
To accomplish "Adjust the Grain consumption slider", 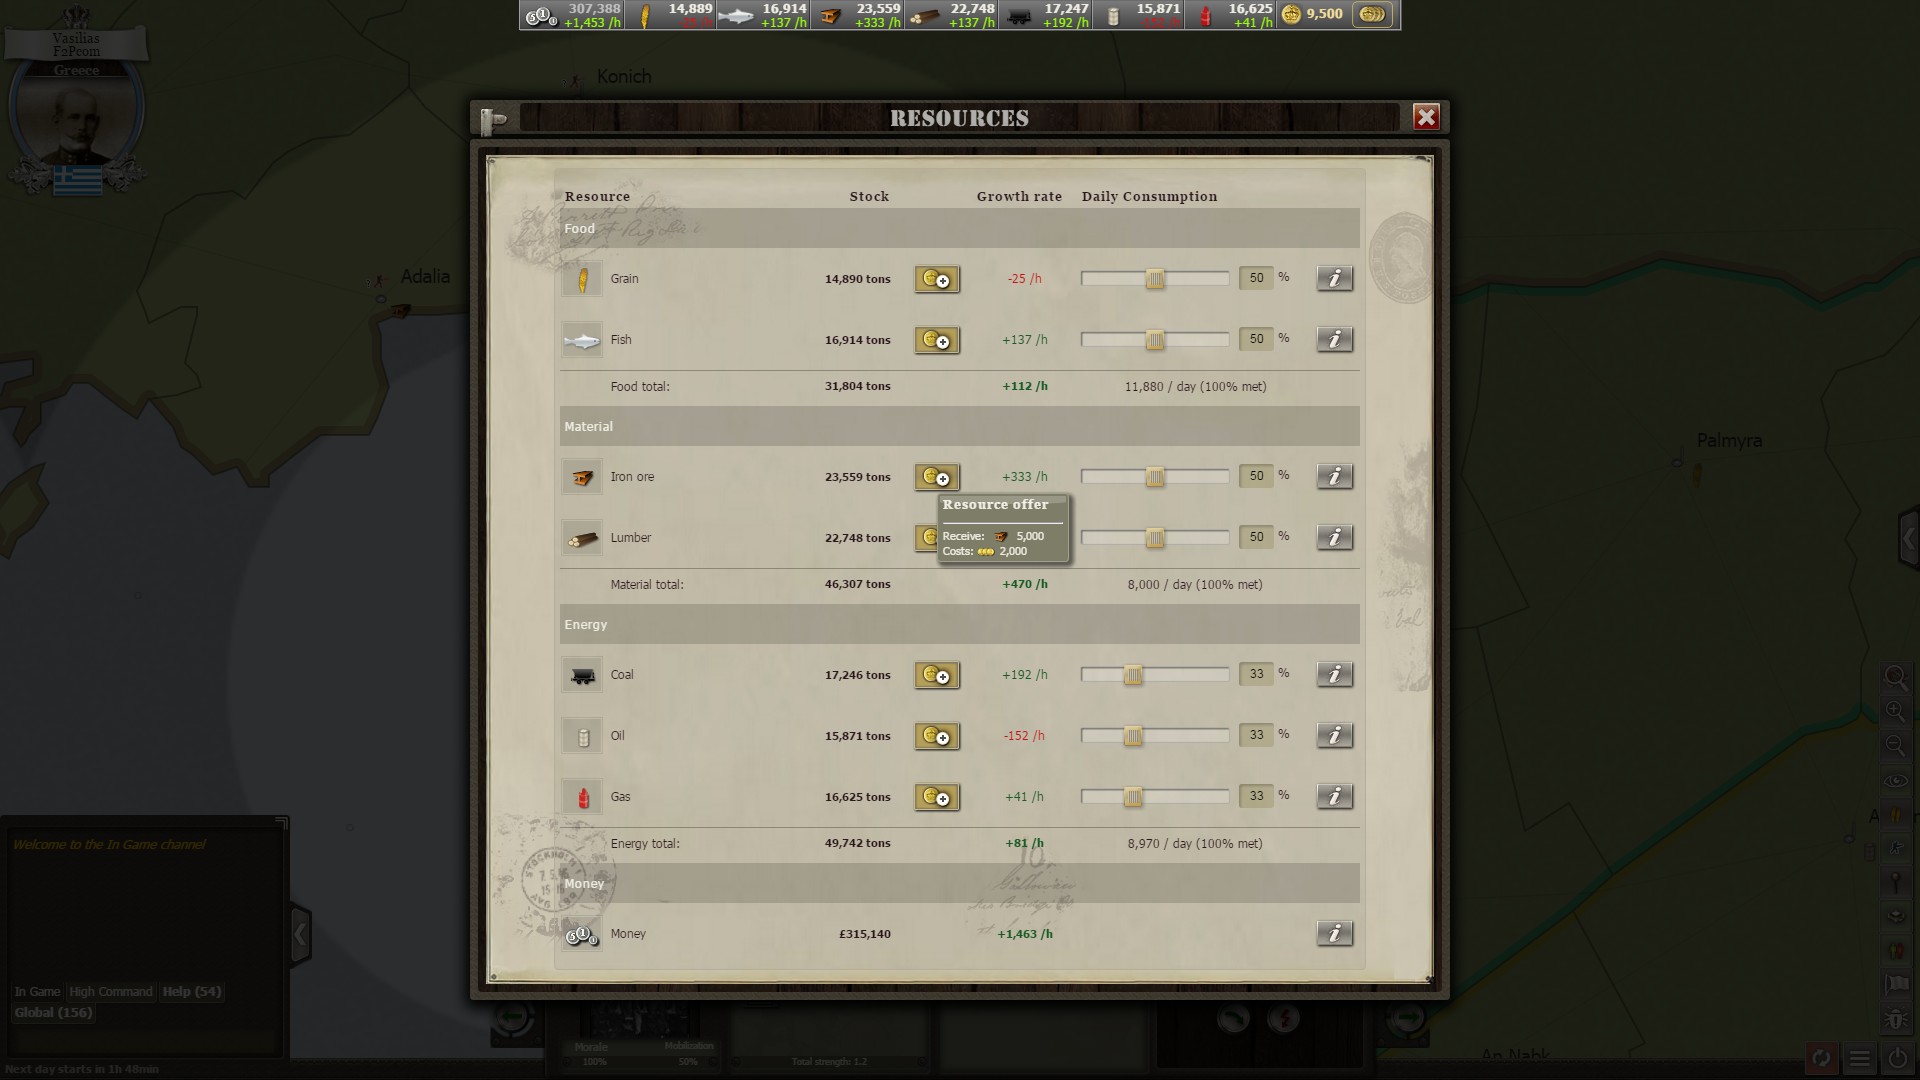I will [x=1155, y=279].
